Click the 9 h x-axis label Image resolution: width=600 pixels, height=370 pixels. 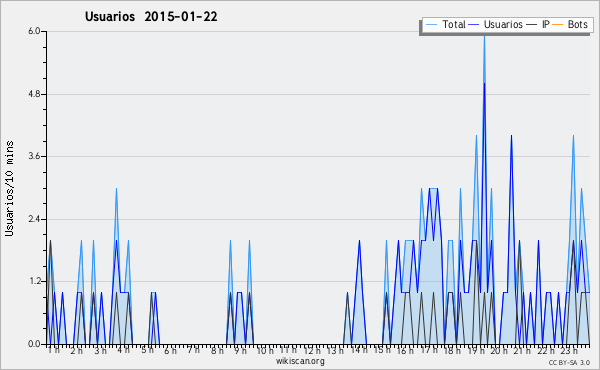(241, 350)
